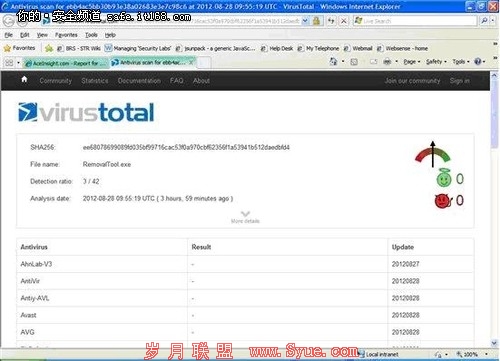Click Join our community link

(x=412, y=81)
